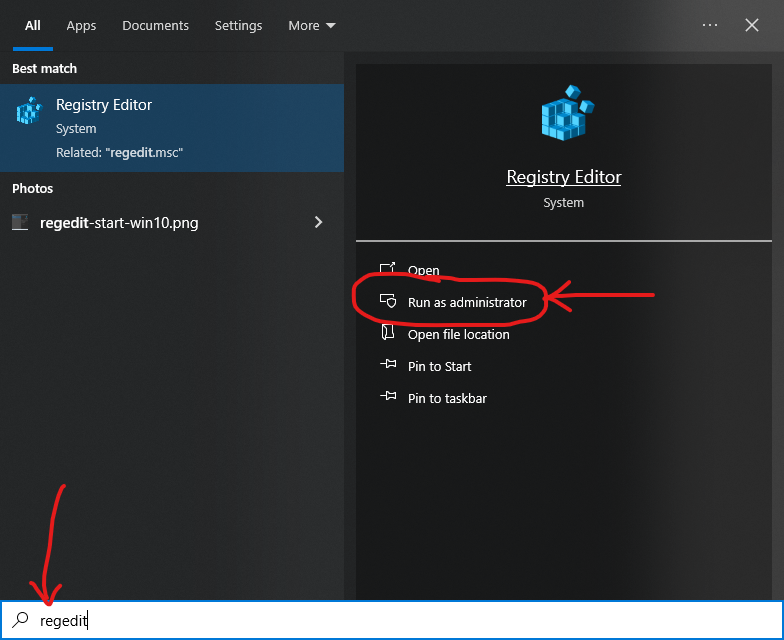Click the Best match header
This screenshot has height=640, width=784.
tap(44, 68)
